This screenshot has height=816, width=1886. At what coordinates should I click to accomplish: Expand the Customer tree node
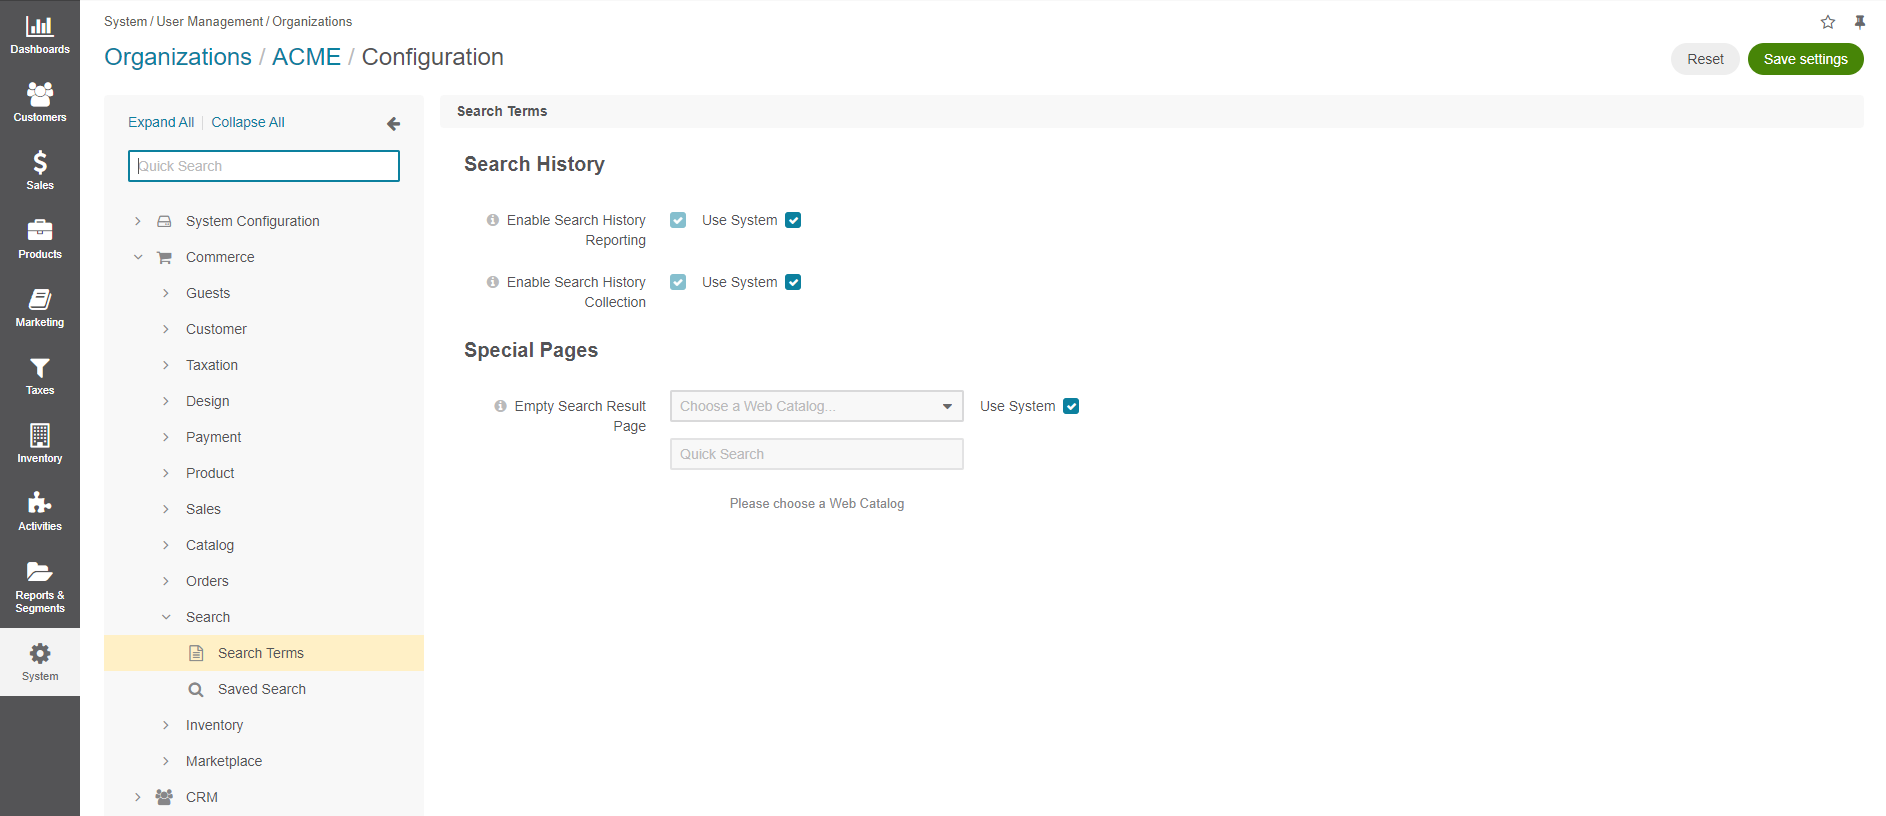coord(166,329)
